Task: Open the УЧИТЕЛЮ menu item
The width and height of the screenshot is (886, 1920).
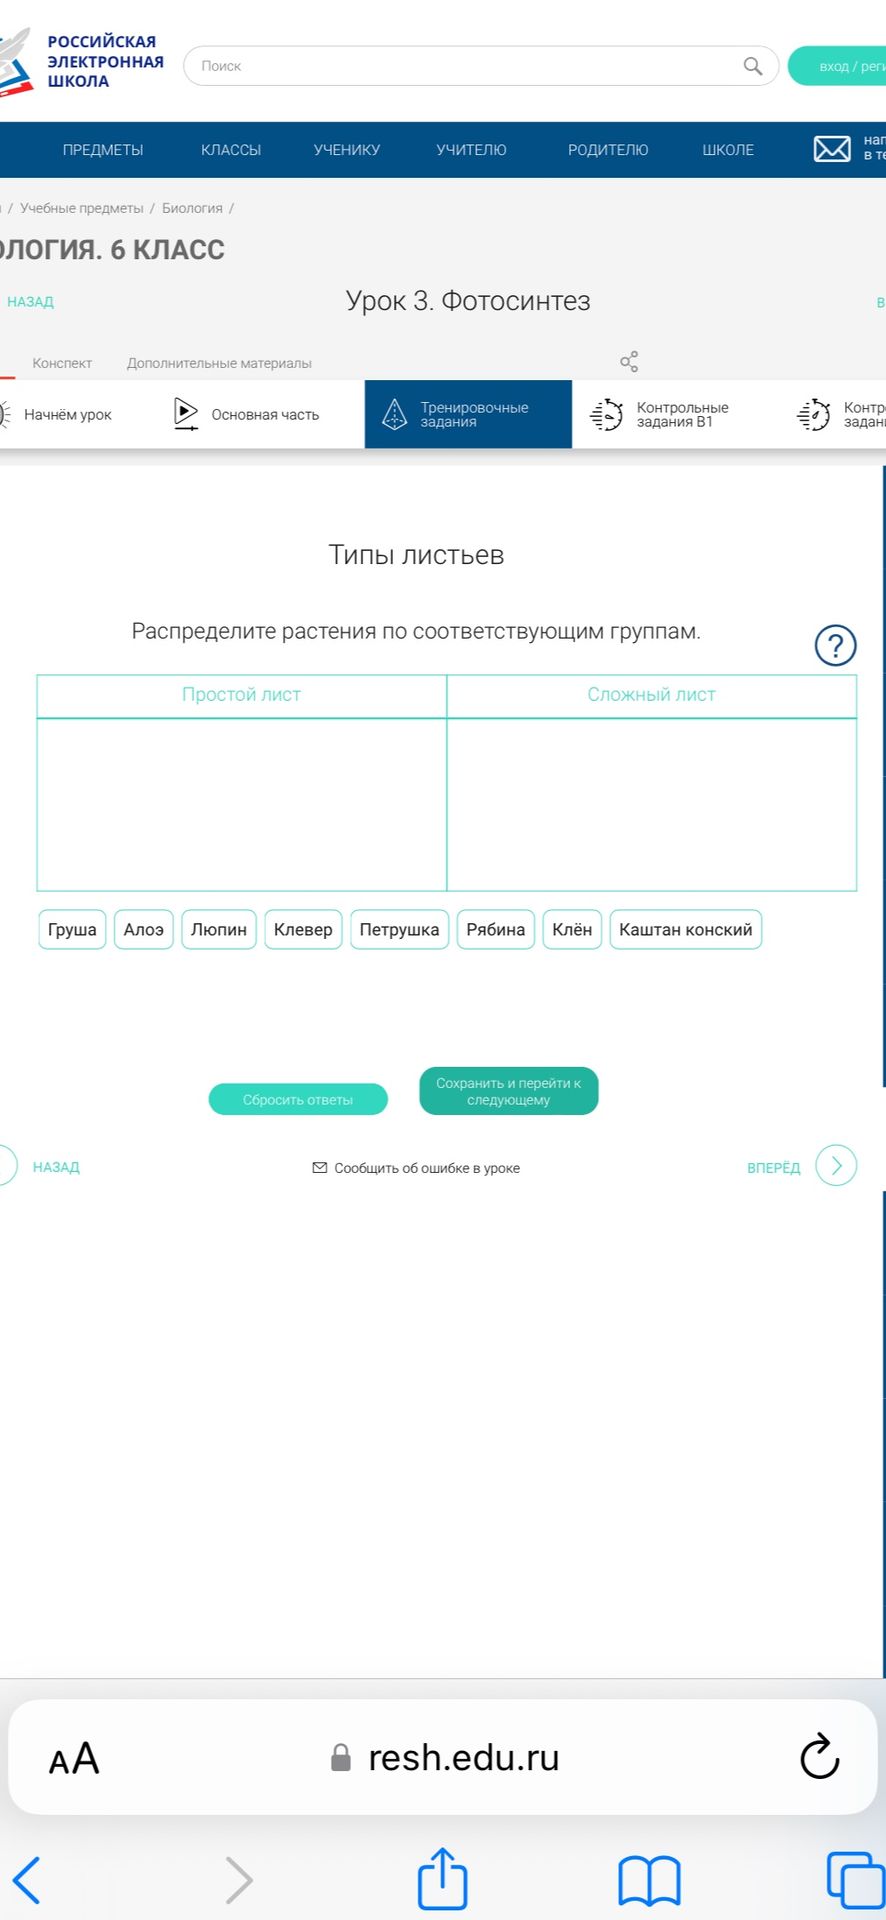Action: pos(471,150)
